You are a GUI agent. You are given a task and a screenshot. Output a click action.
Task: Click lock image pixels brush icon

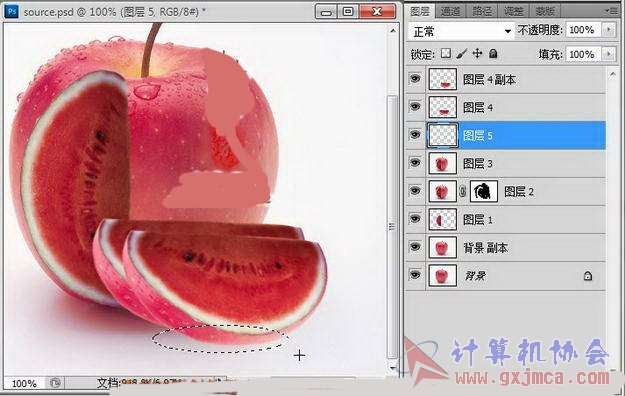coord(462,53)
